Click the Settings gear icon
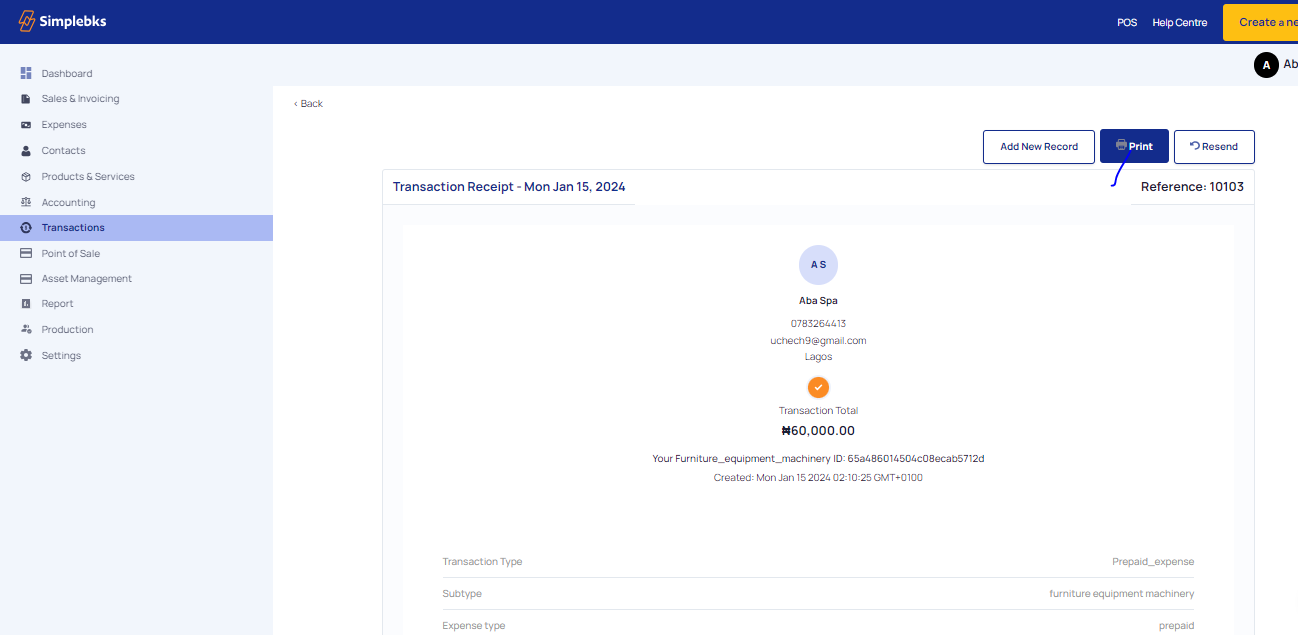 pos(26,356)
